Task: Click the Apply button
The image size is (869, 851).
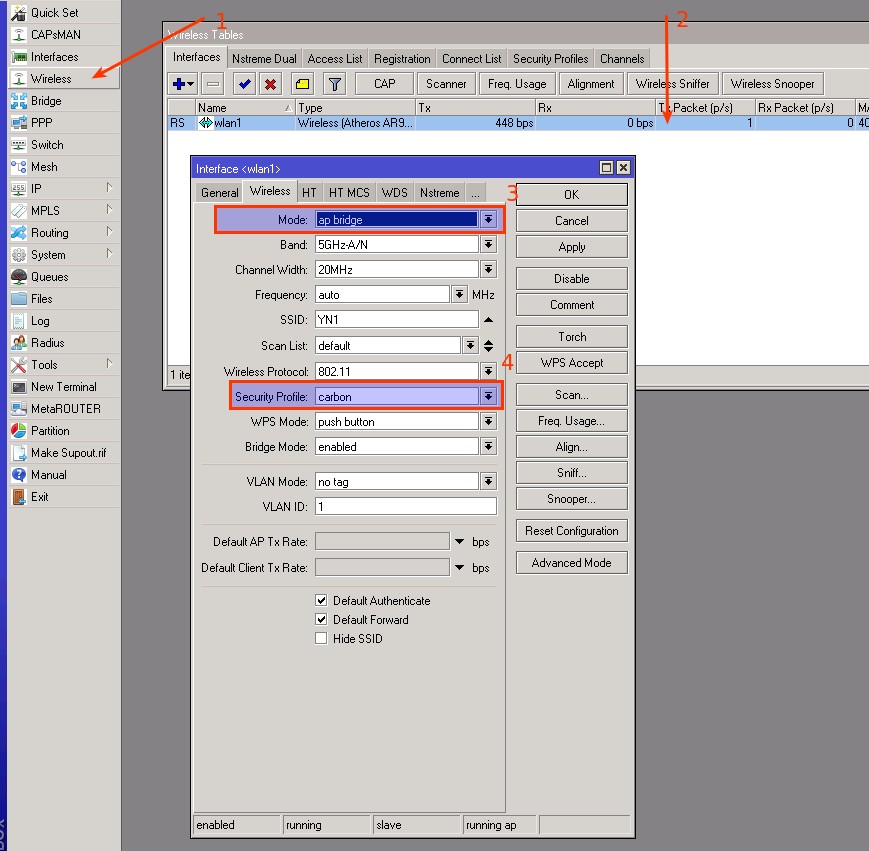Action: point(572,247)
